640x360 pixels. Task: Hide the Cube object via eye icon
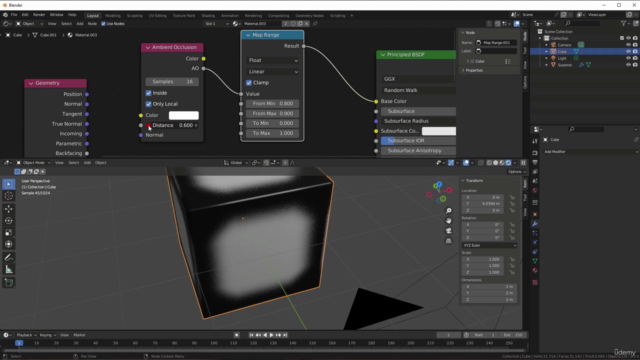pyautogui.click(x=629, y=51)
